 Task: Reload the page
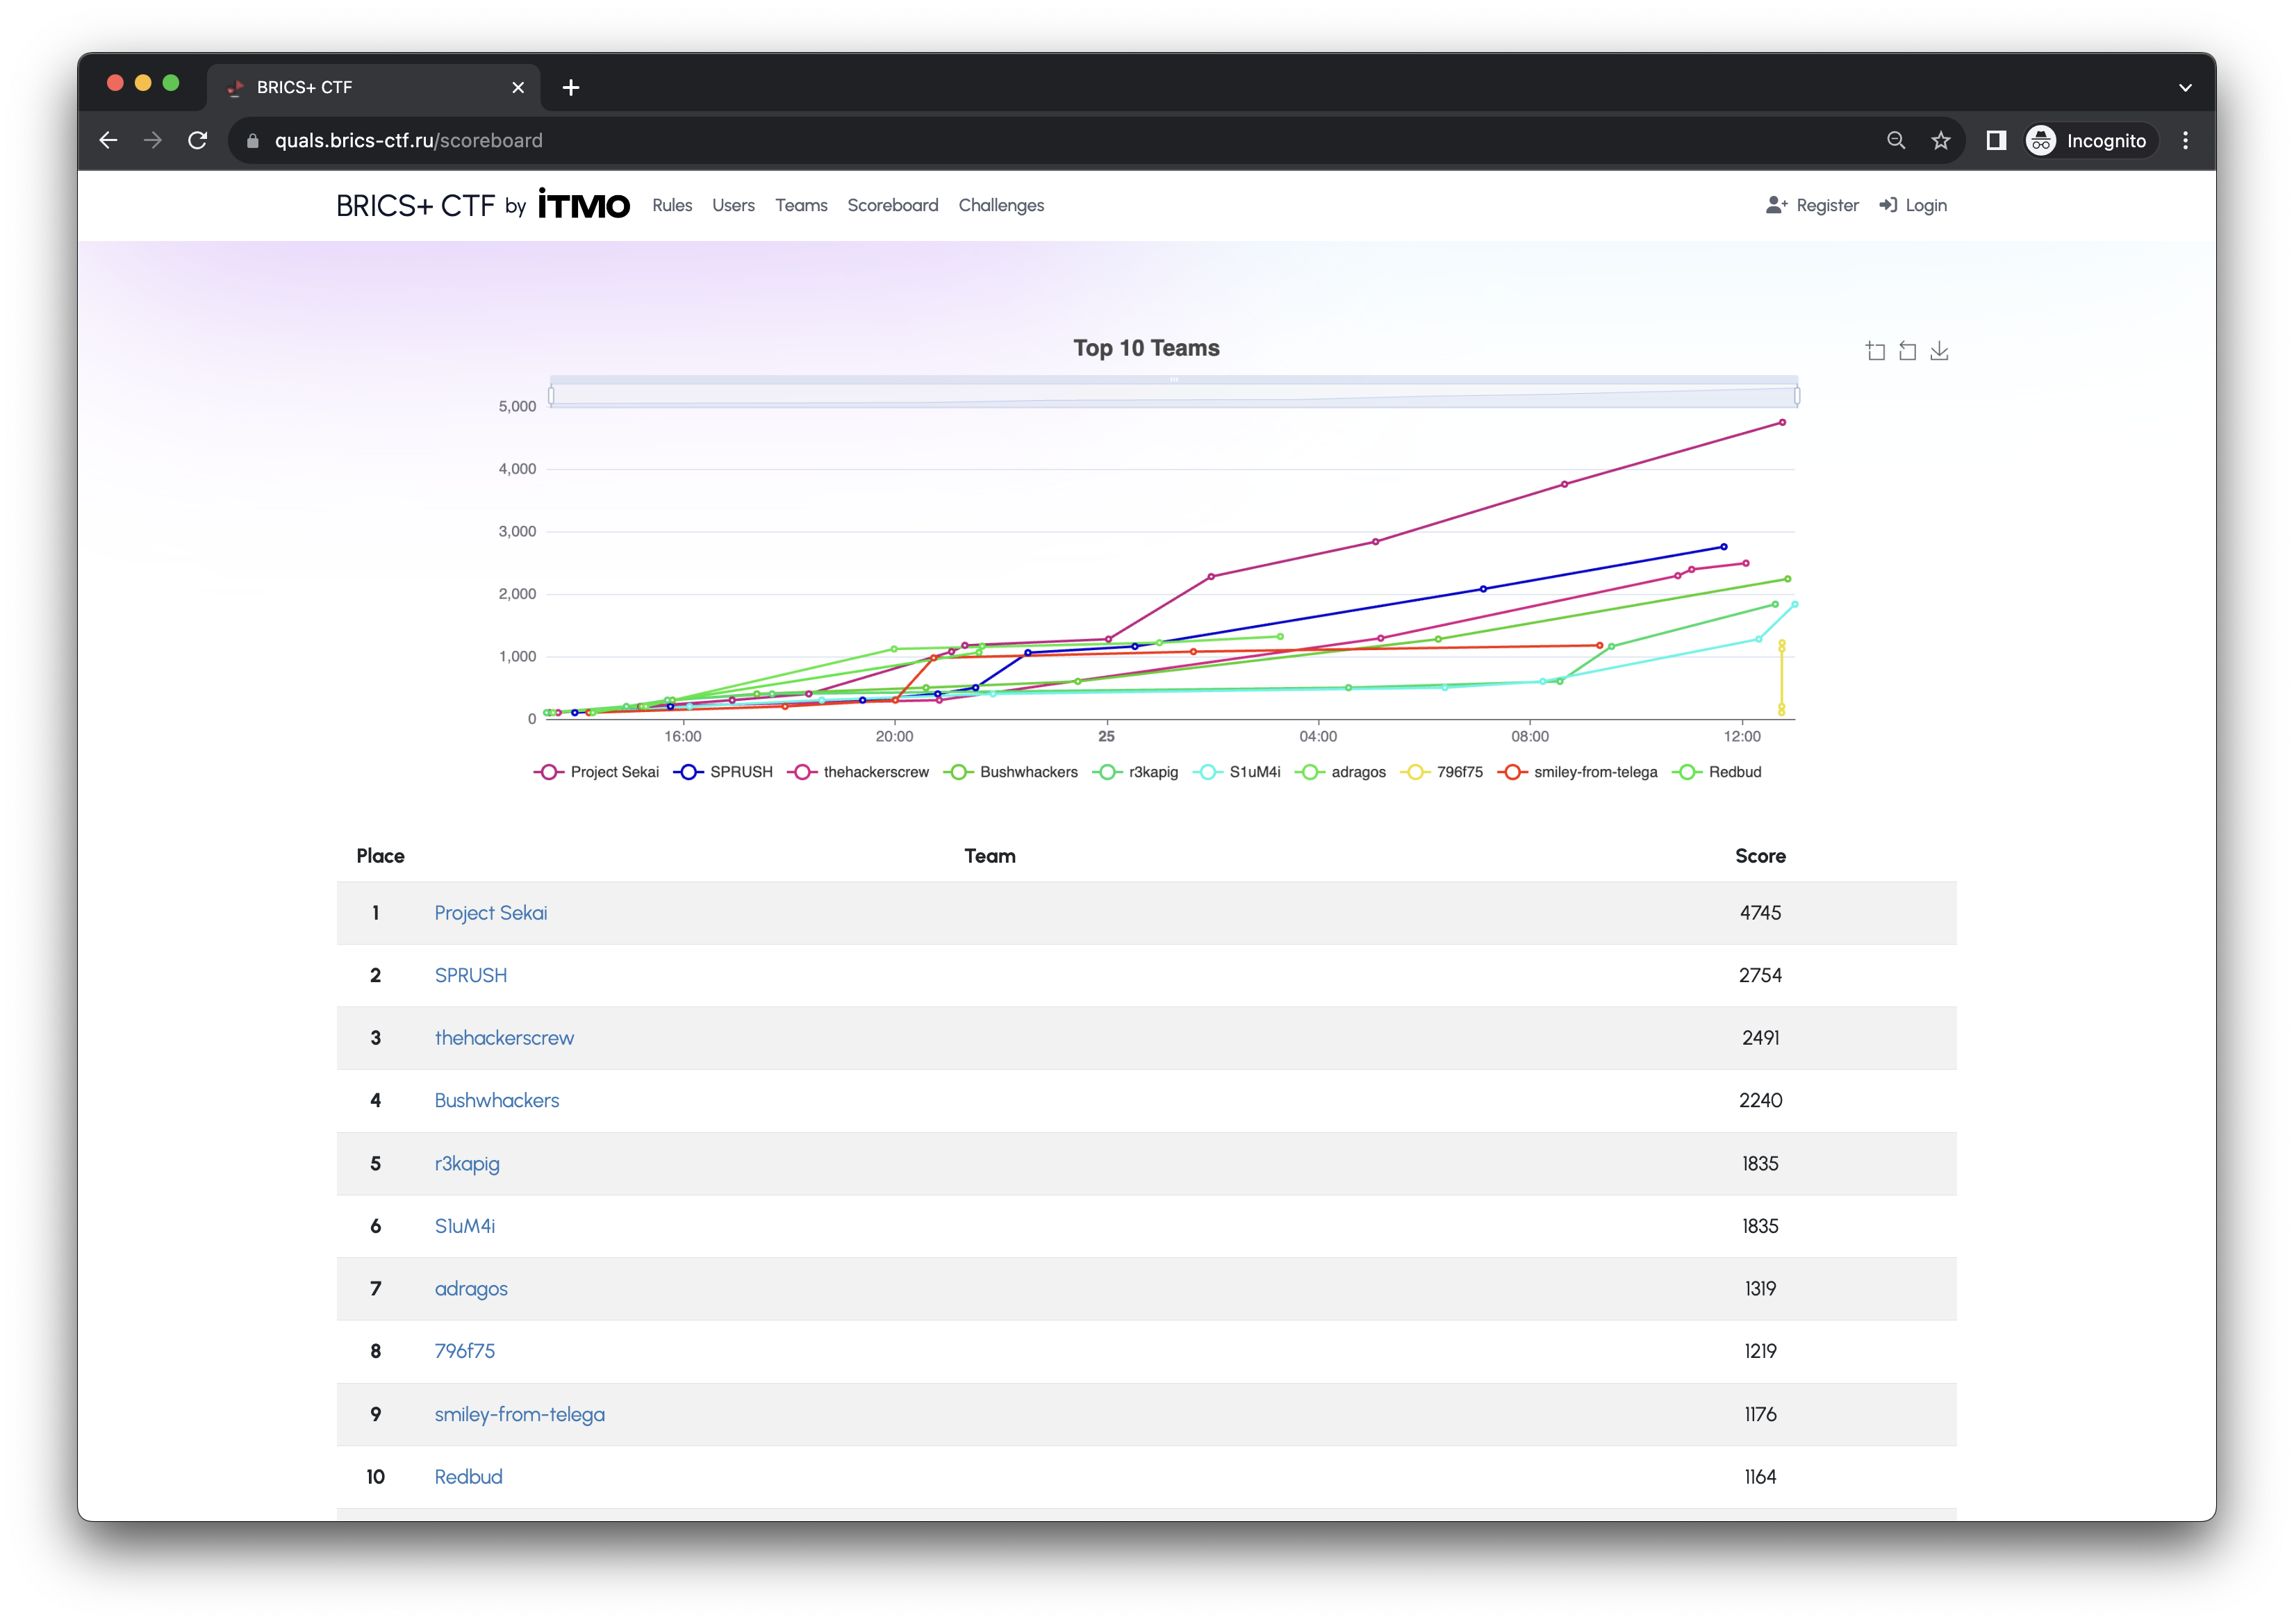pos(198,141)
